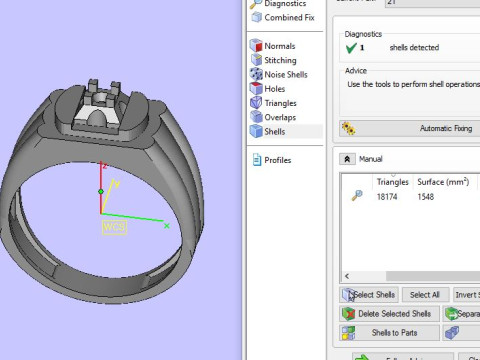
Task: Click the Normals icon
Action: [x=256, y=46]
